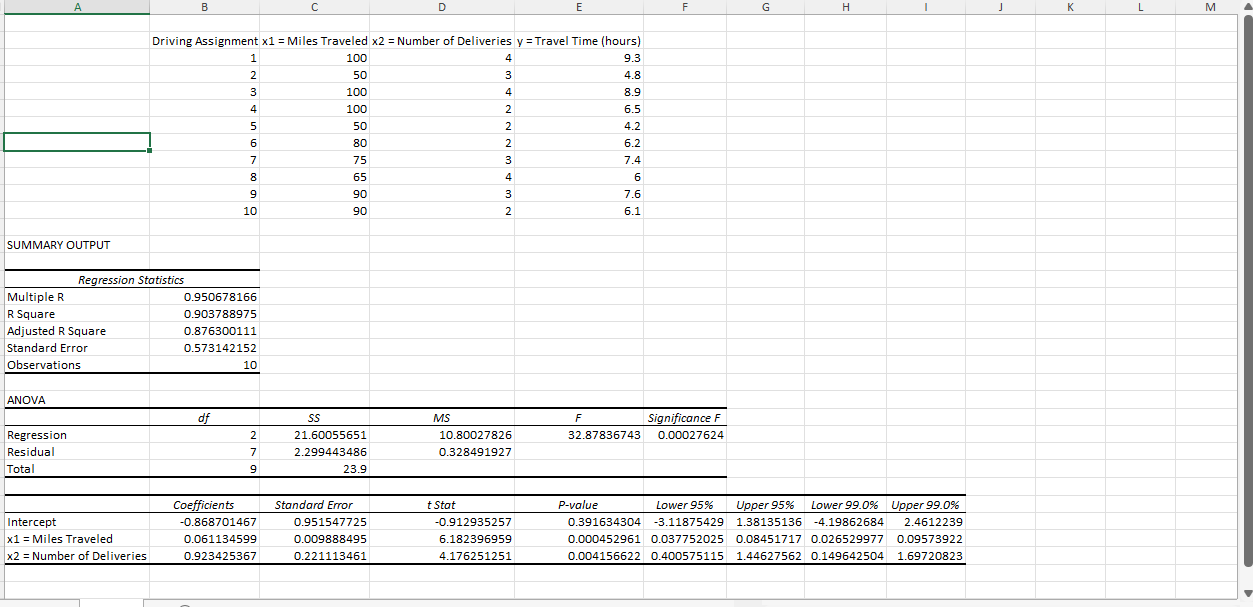Click column header E
This screenshot has width=1253, height=607.
578,8
